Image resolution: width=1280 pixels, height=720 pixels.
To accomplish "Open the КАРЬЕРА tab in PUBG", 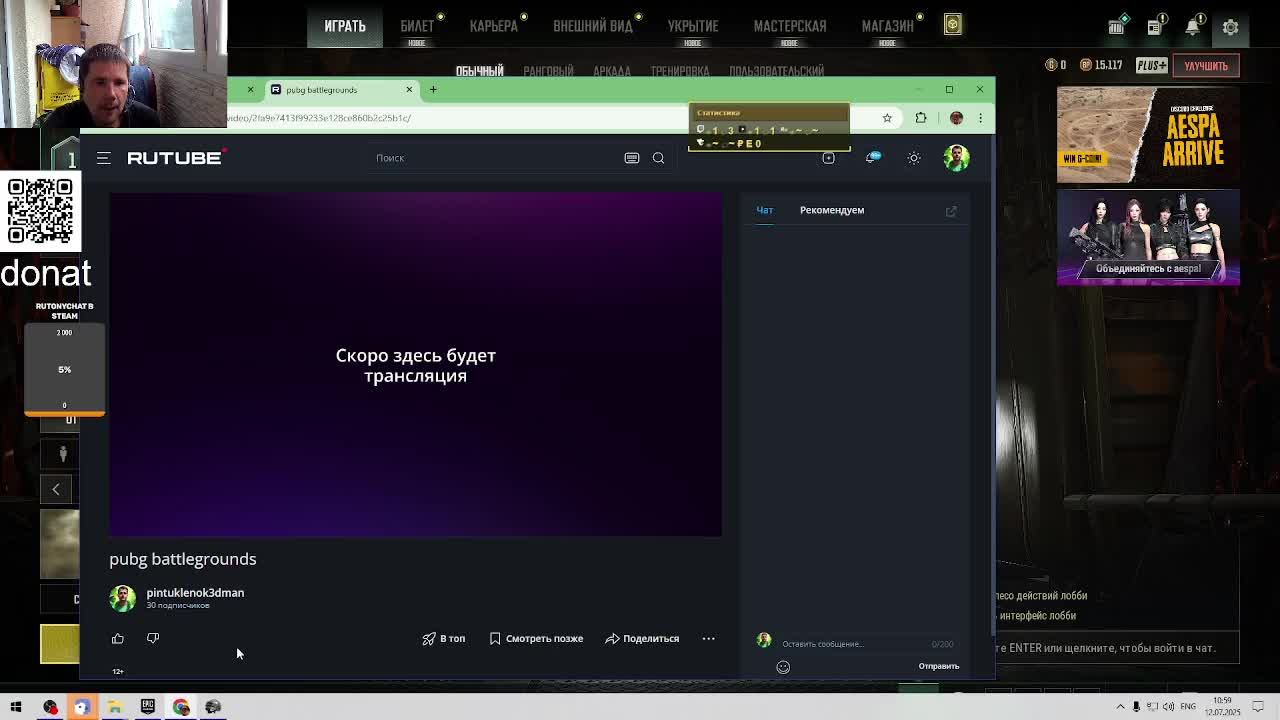I will [x=494, y=26].
